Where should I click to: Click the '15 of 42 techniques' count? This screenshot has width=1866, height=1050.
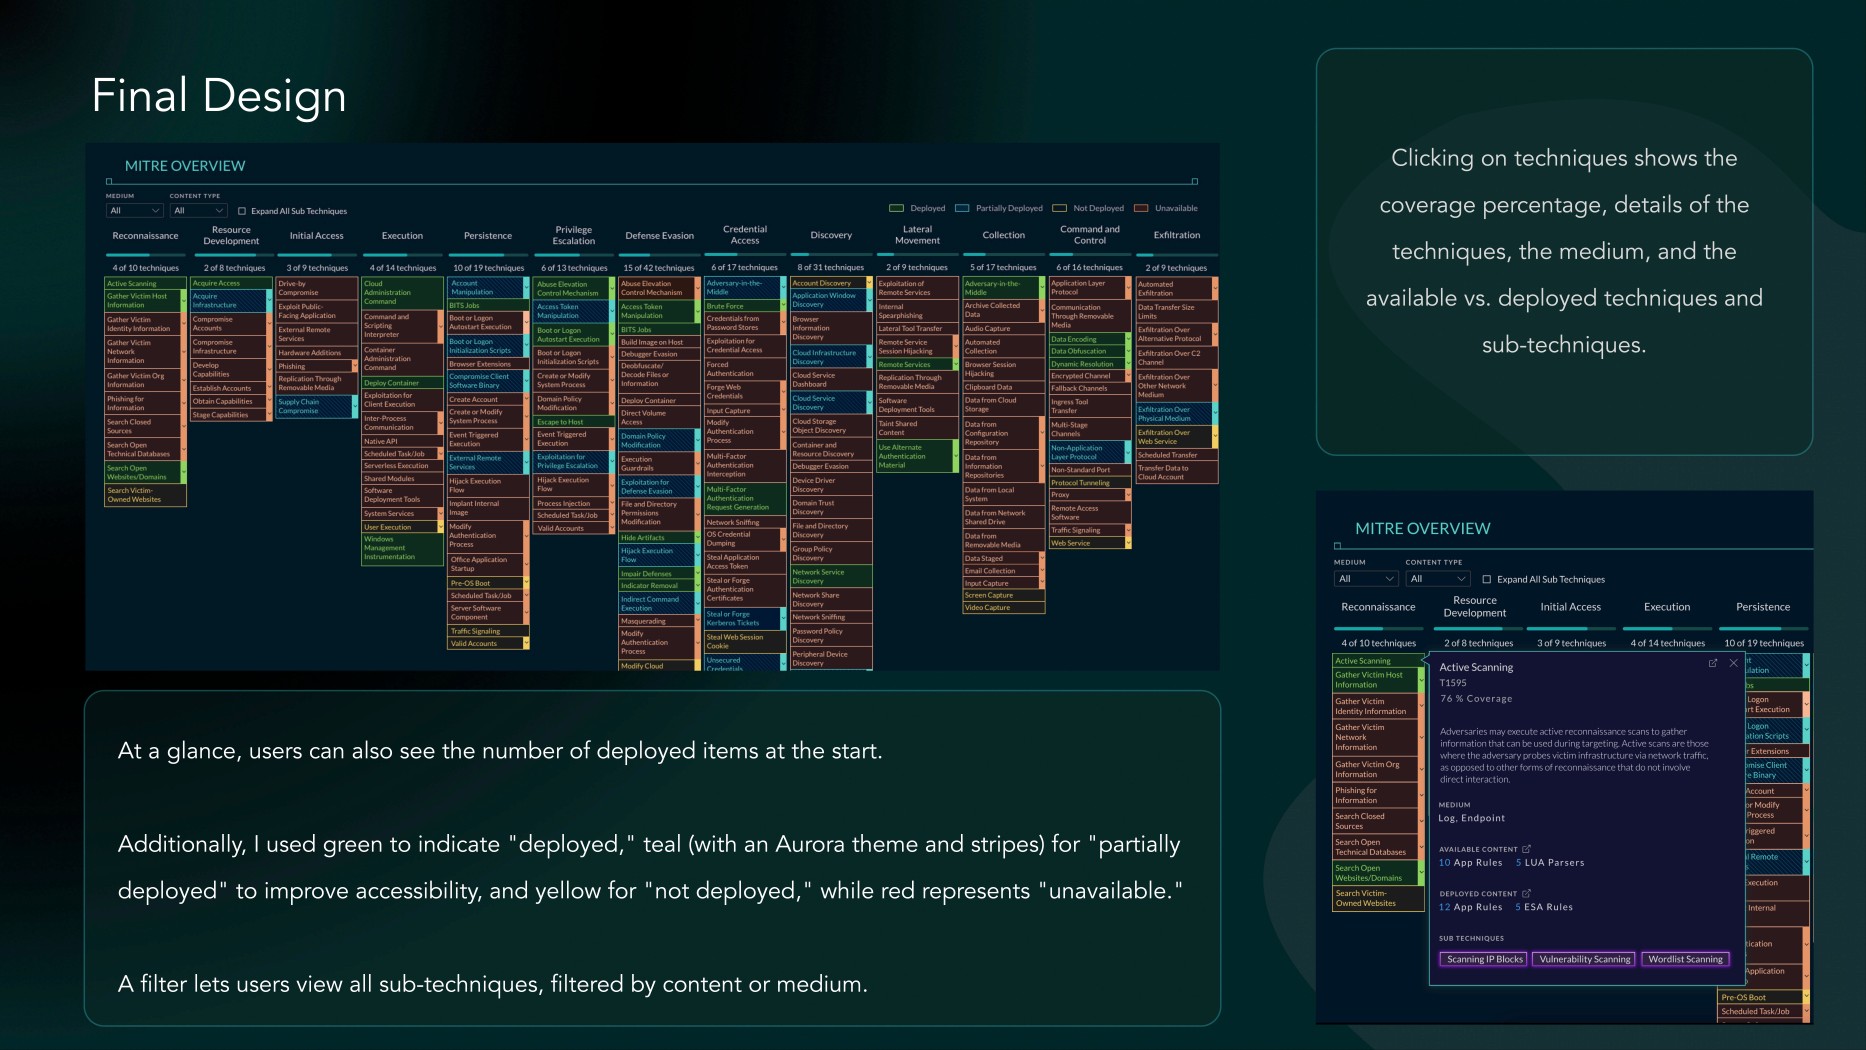(x=659, y=268)
